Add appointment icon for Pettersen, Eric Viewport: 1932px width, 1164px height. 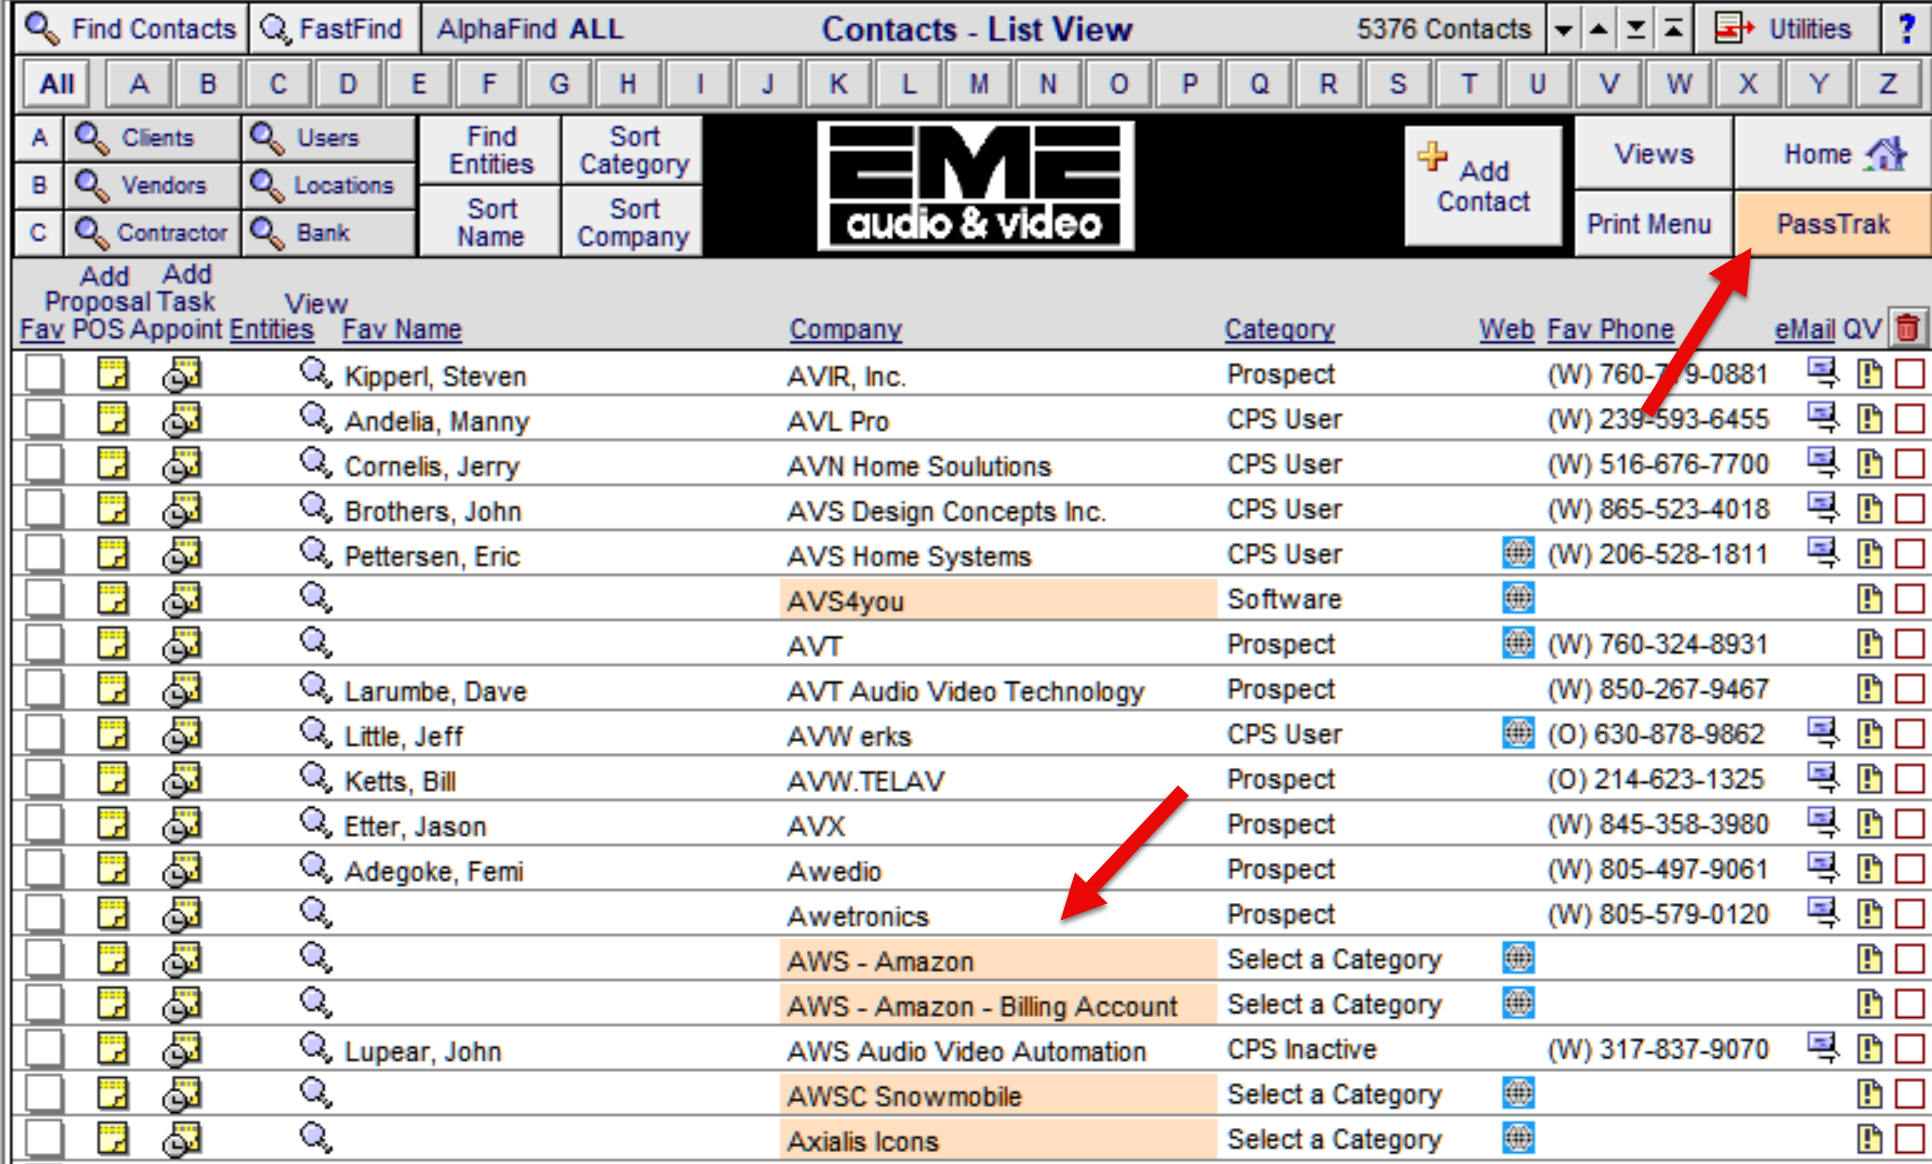[x=182, y=554]
